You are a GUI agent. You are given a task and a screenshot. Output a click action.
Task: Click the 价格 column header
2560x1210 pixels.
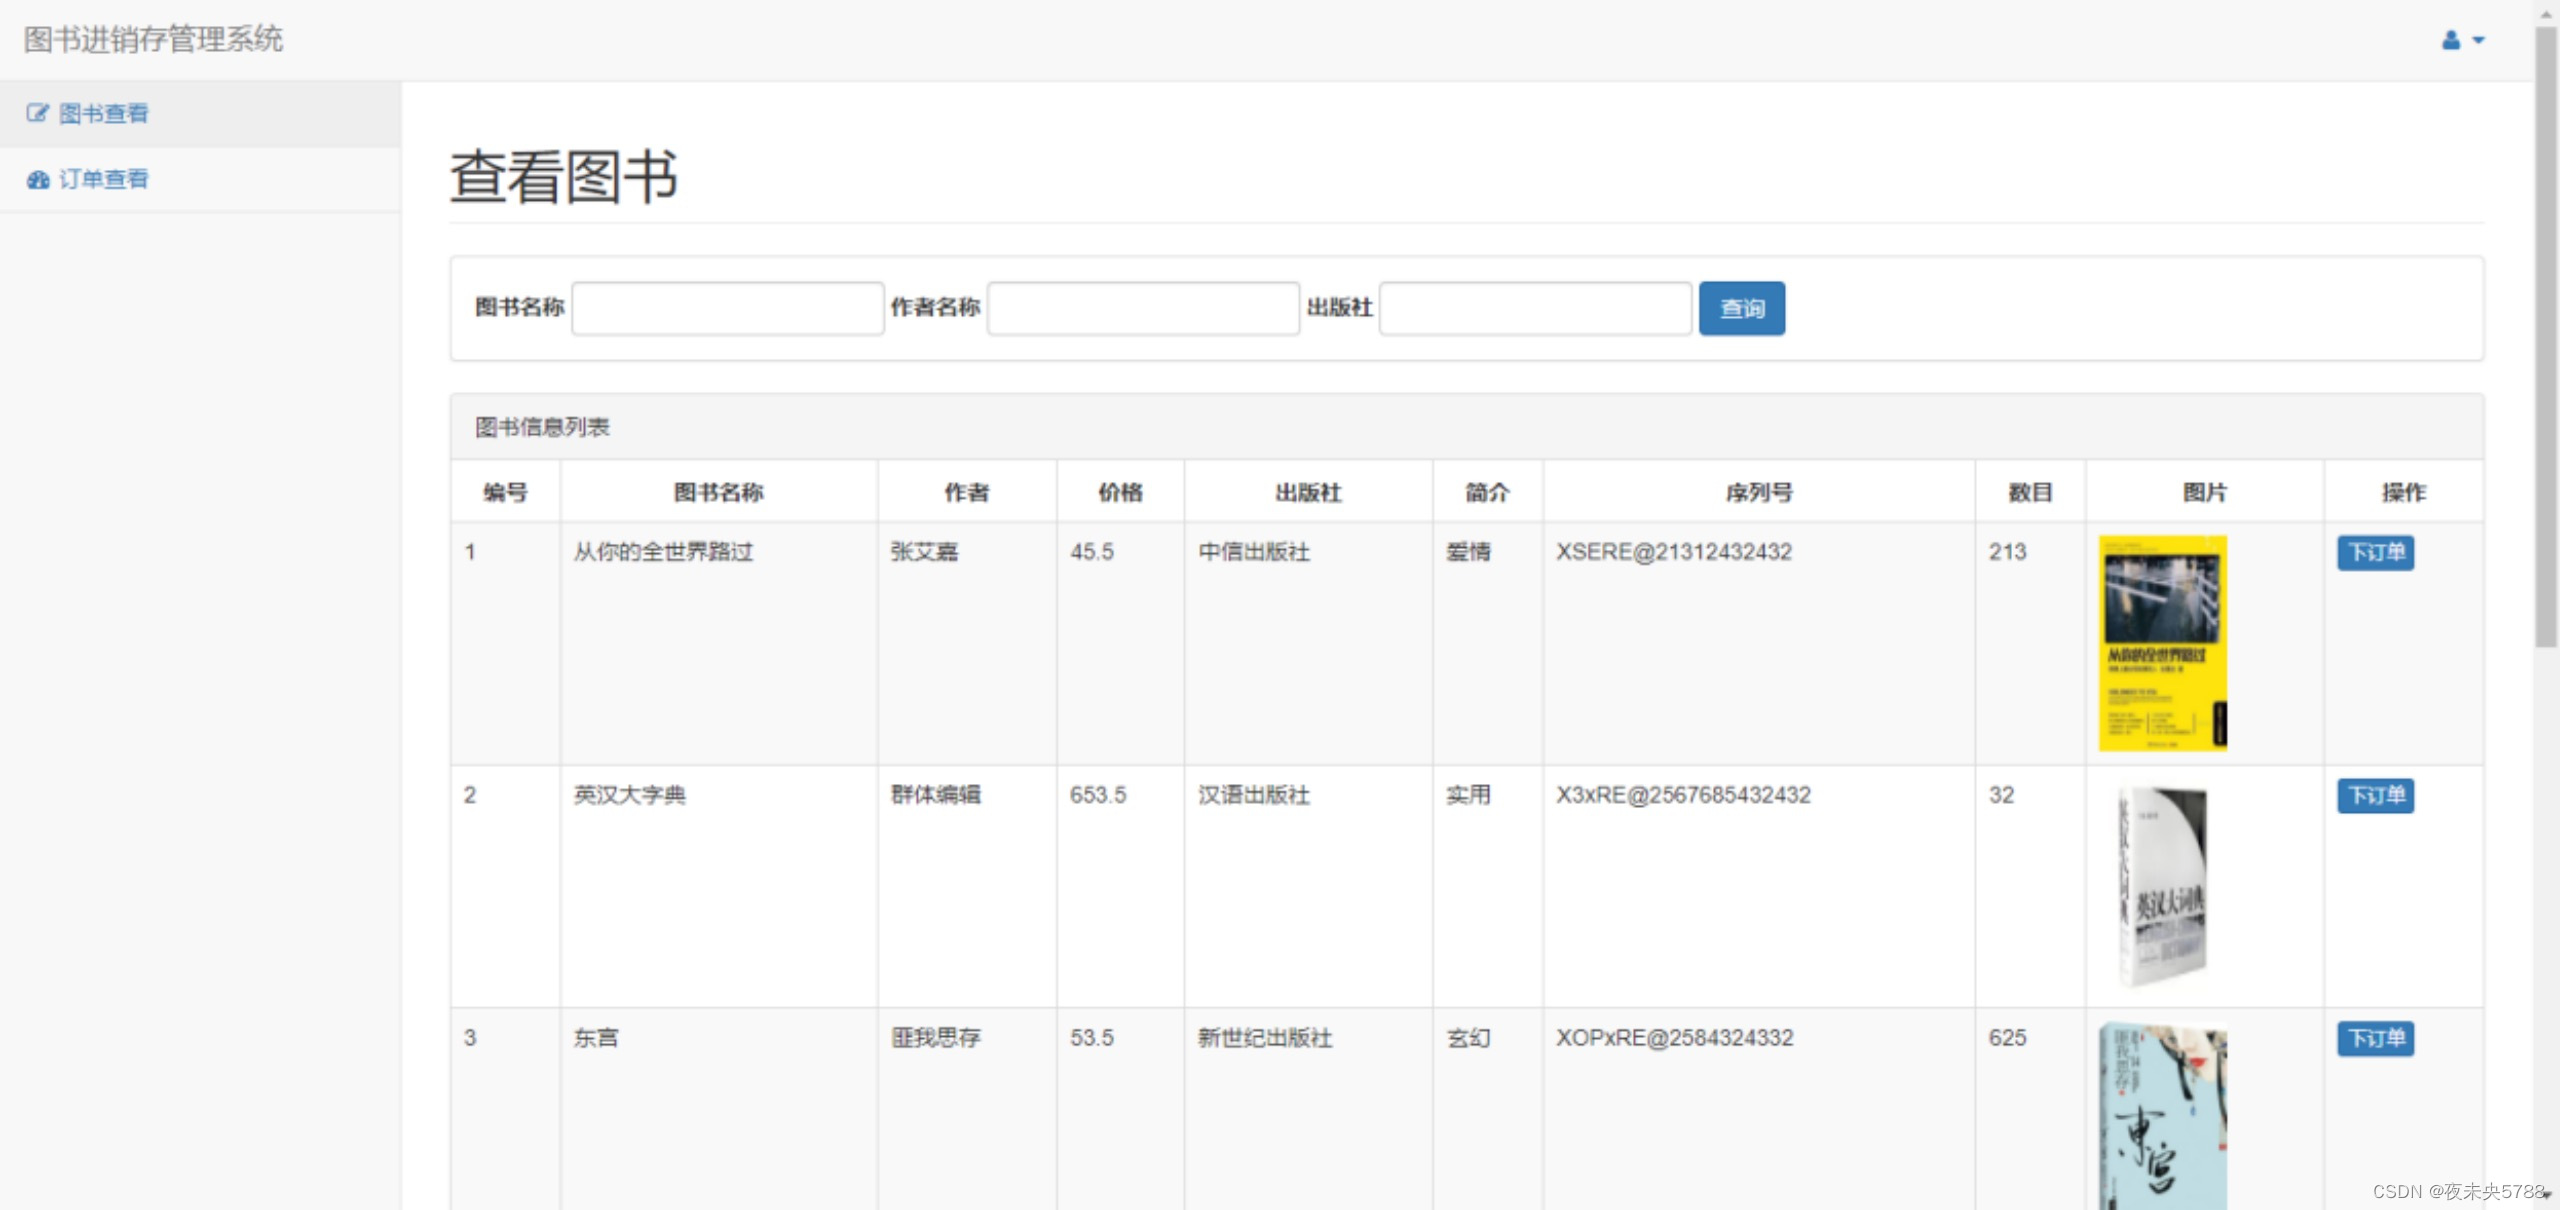(1120, 492)
